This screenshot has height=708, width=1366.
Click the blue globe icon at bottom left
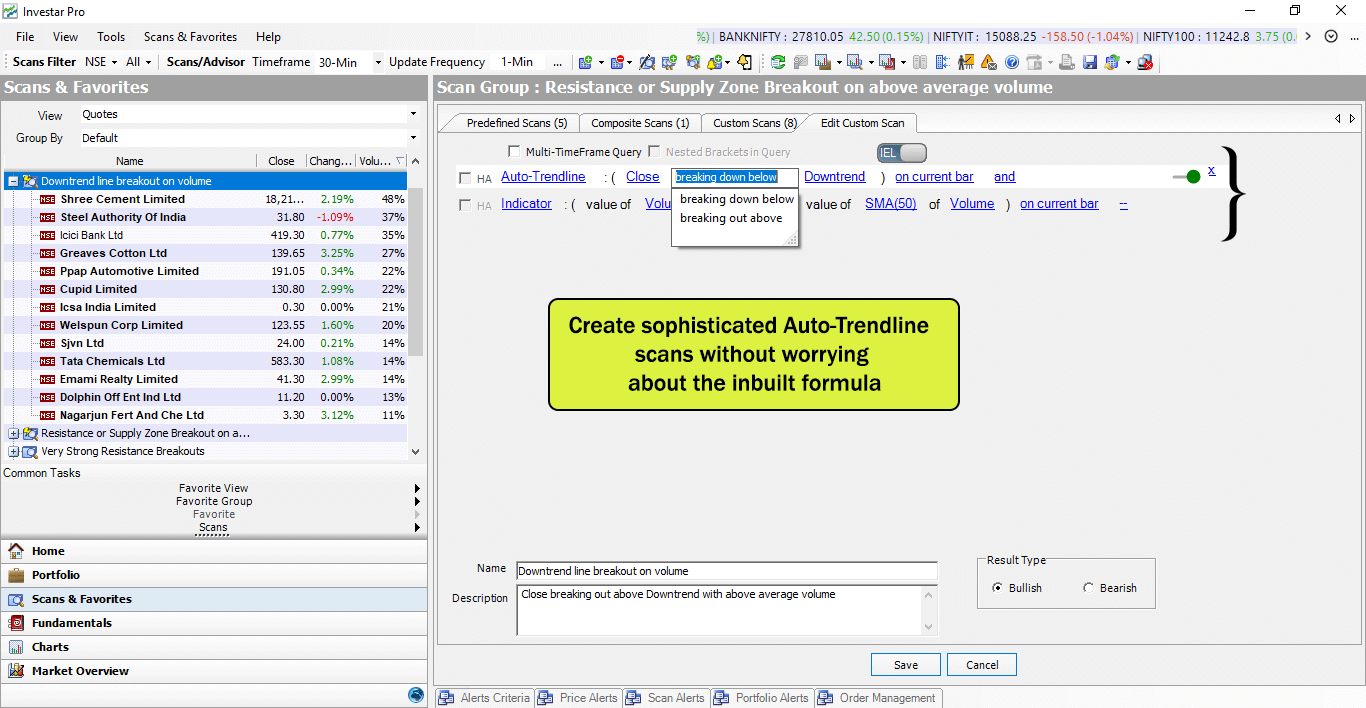pyautogui.click(x=416, y=695)
